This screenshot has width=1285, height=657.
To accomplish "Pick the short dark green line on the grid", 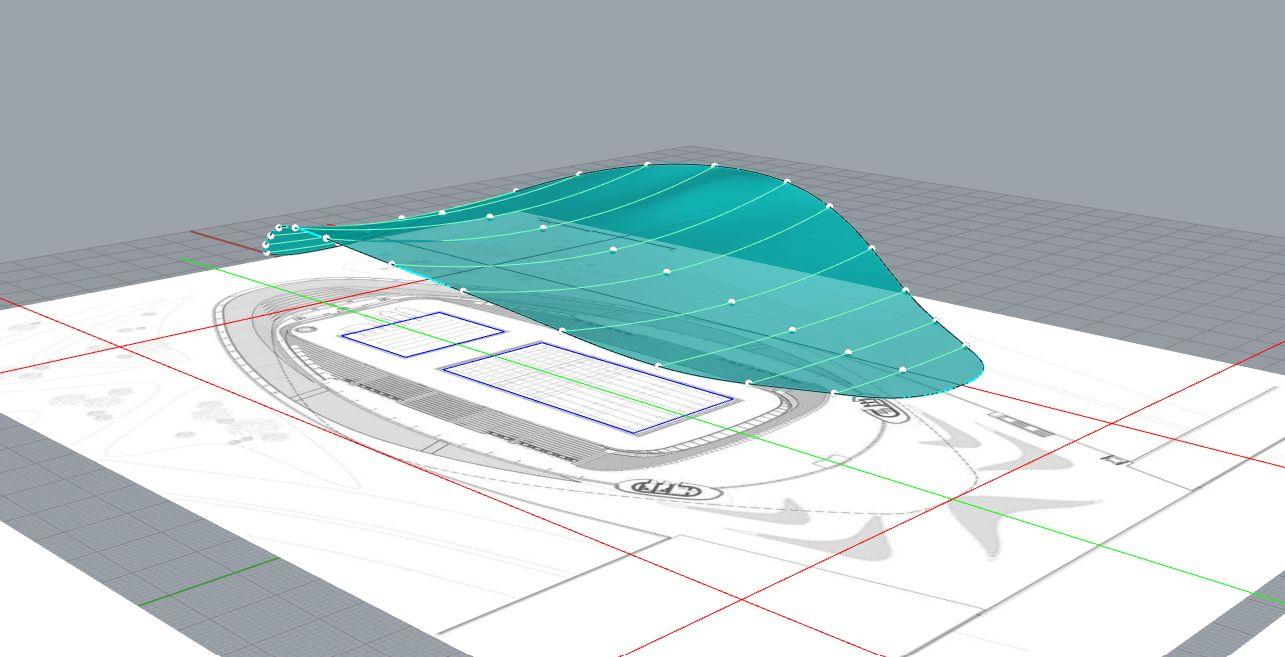I will (208, 582).
